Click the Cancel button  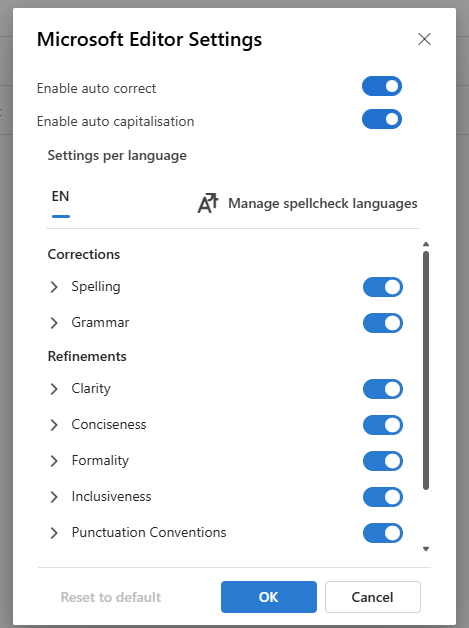point(372,597)
